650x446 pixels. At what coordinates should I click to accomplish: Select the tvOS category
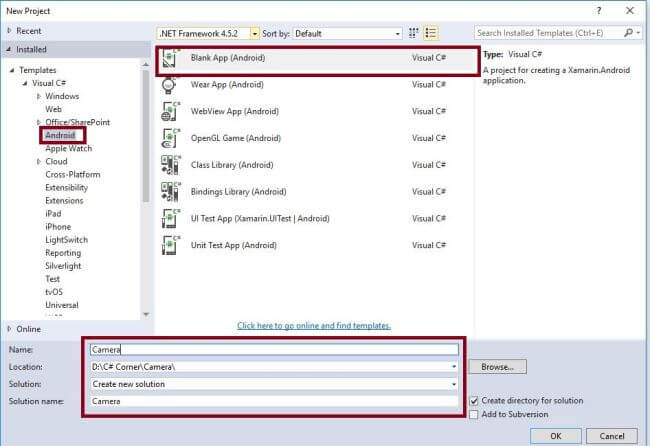54,292
